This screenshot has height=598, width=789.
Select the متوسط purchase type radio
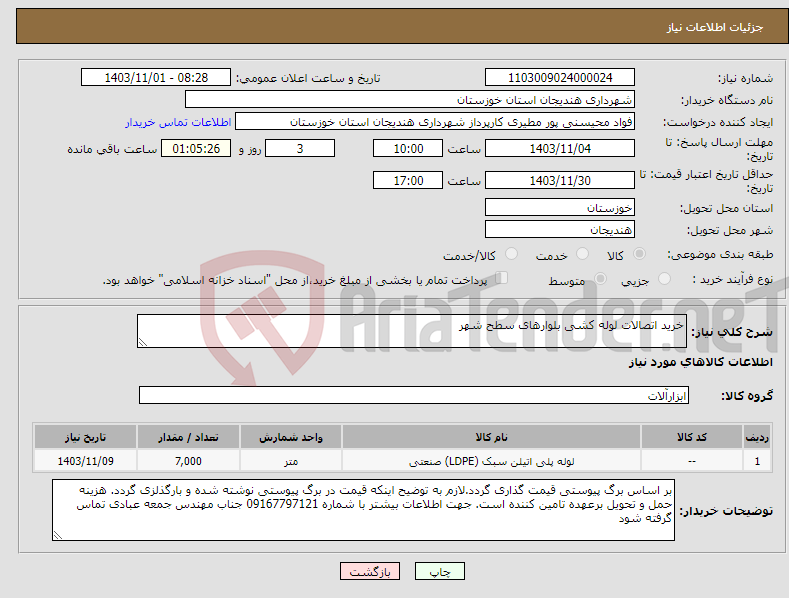tap(600, 278)
